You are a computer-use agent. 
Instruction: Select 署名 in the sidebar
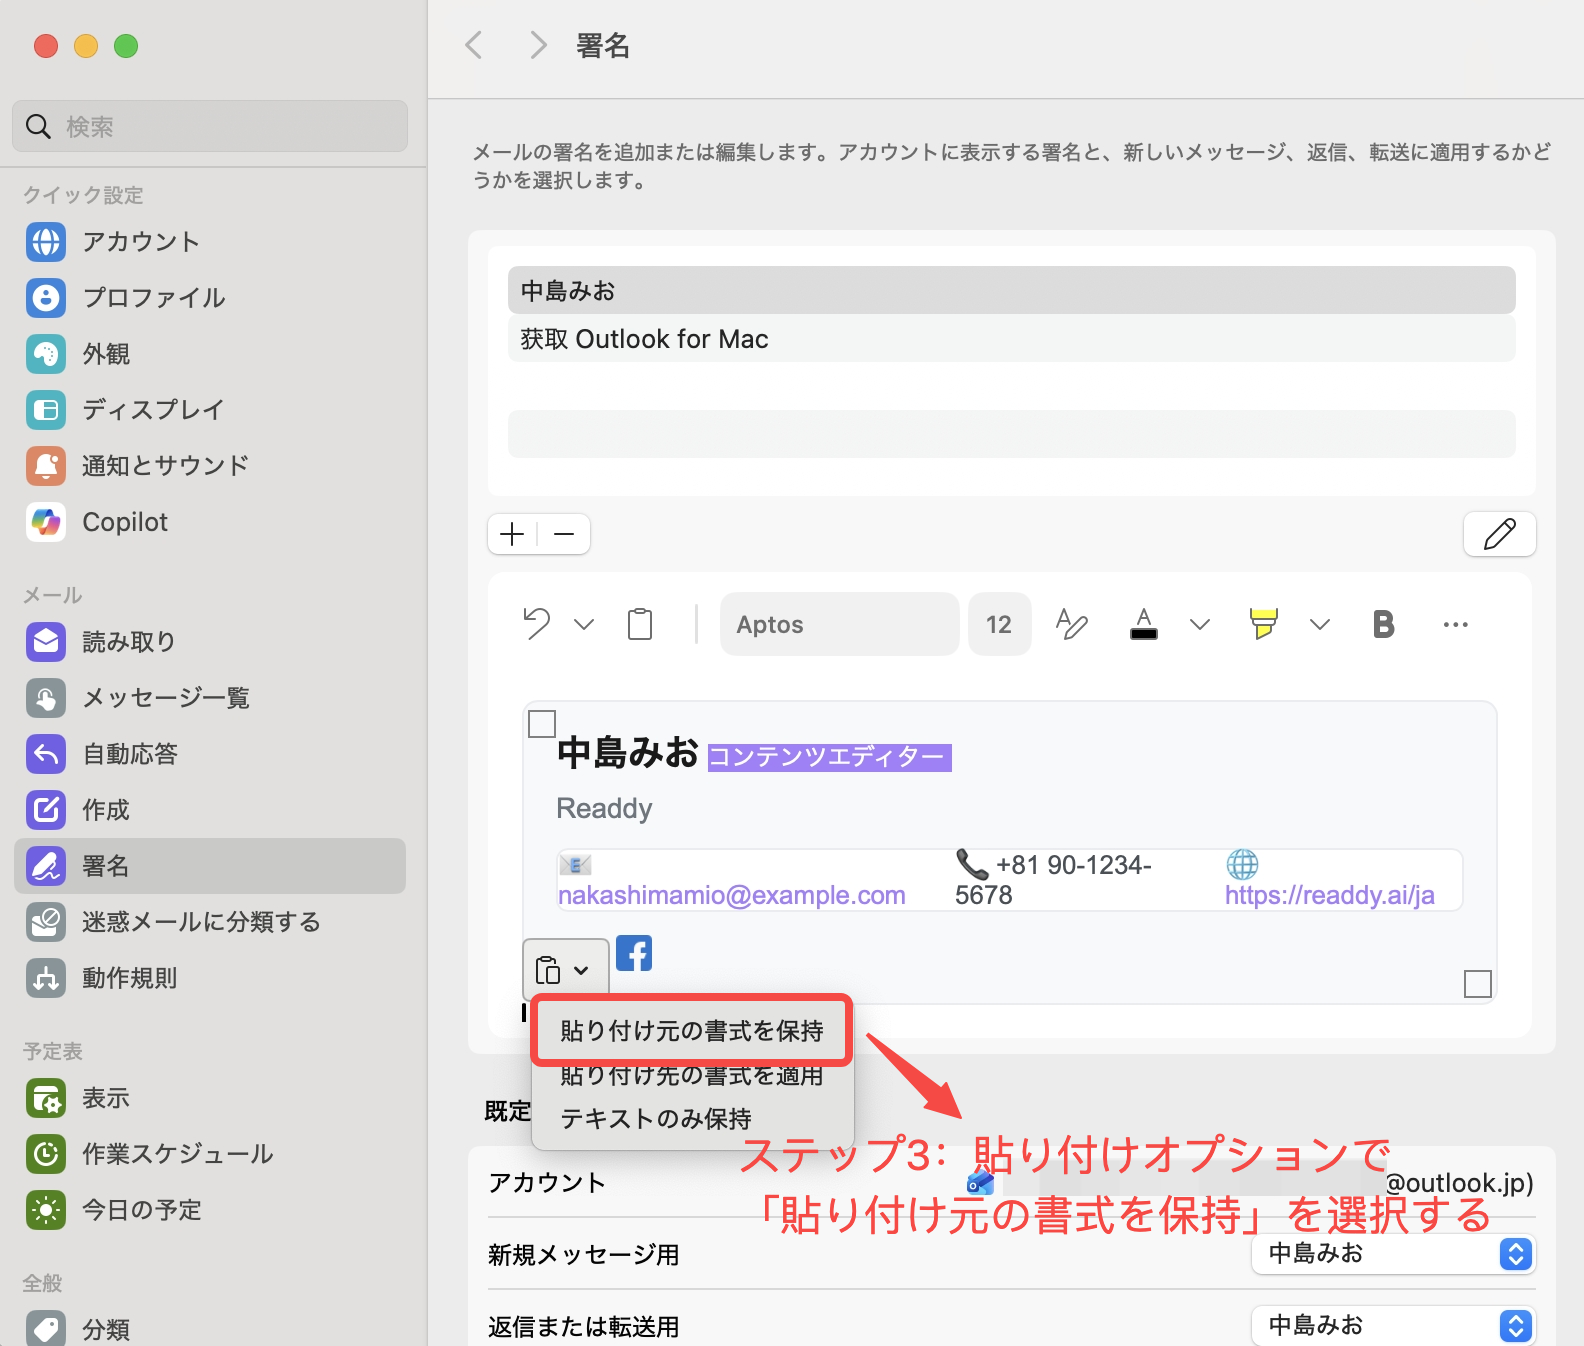click(x=210, y=866)
